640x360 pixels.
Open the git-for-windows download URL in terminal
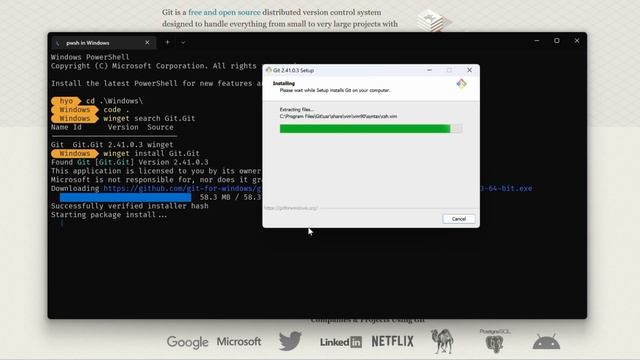tap(182, 189)
